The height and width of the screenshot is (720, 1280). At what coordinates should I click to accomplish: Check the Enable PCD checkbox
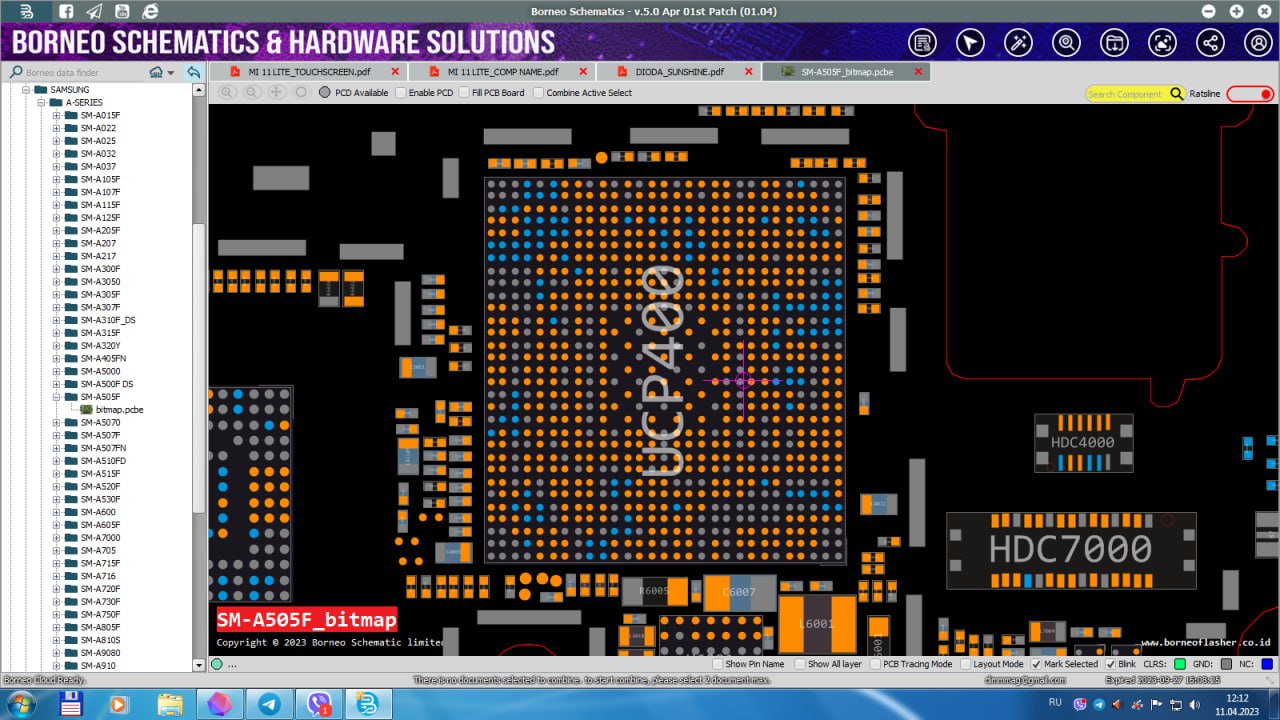coord(401,93)
